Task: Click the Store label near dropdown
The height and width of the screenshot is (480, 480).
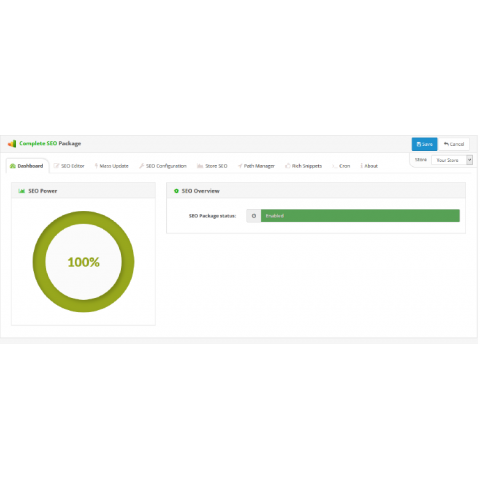Action: pyautogui.click(x=421, y=160)
